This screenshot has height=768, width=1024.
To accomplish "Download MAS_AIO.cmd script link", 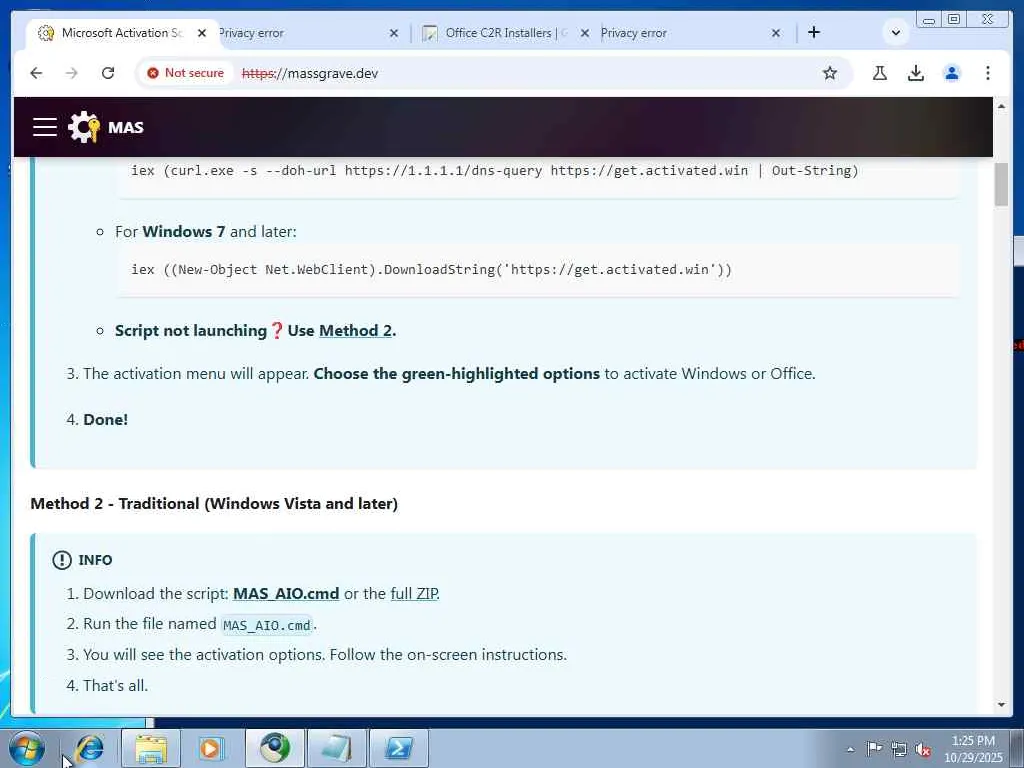I will pos(286,594).
